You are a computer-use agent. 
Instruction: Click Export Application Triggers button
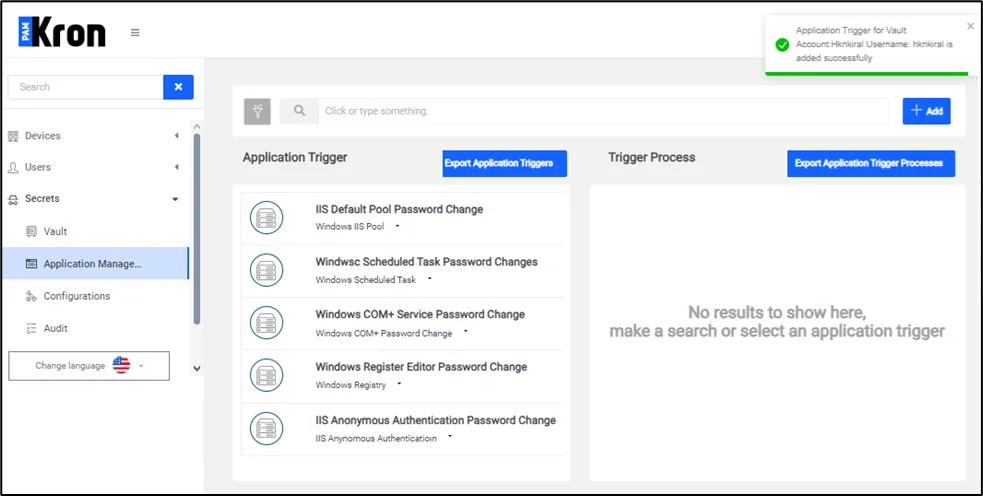pyautogui.click(x=505, y=163)
